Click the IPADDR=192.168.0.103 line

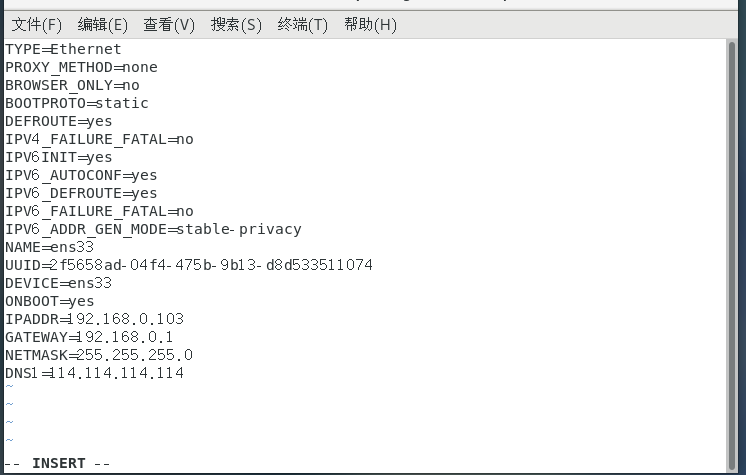95,319
